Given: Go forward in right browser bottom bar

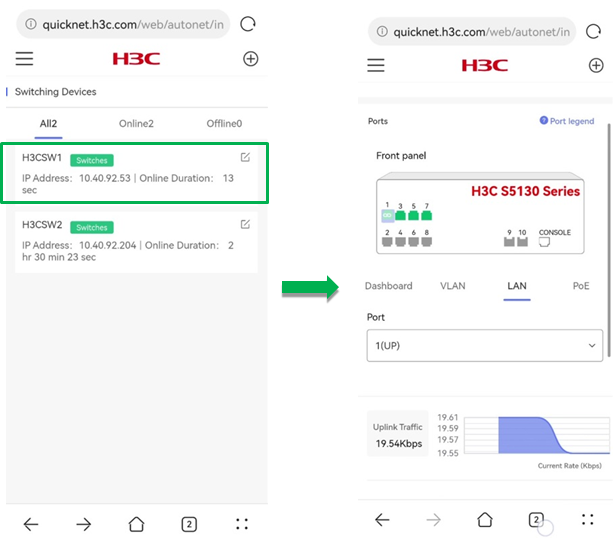Looking at the screenshot, I should click(433, 520).
